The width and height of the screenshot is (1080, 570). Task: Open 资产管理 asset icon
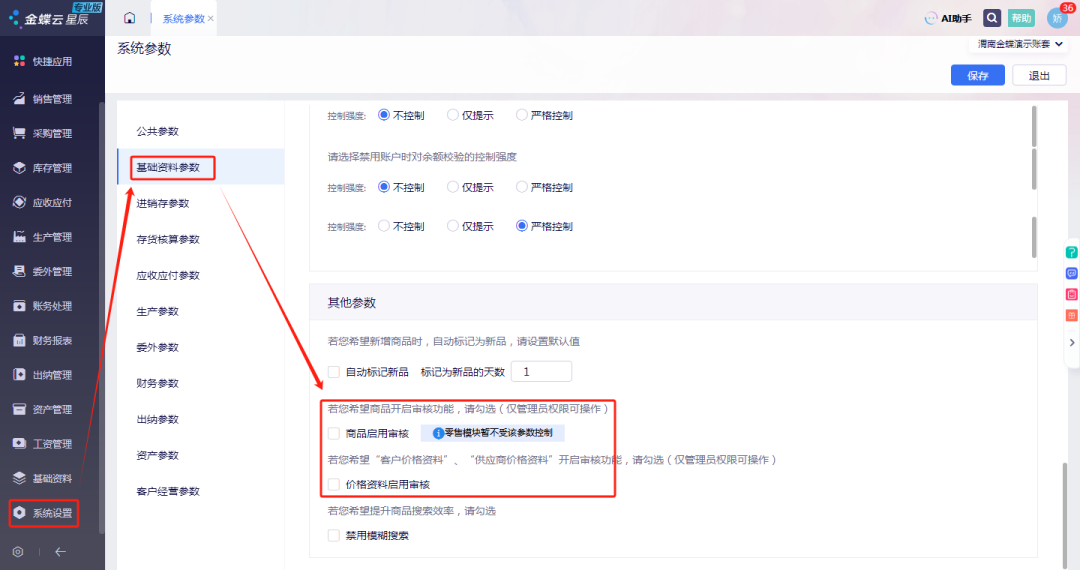(x=19, y=409)
